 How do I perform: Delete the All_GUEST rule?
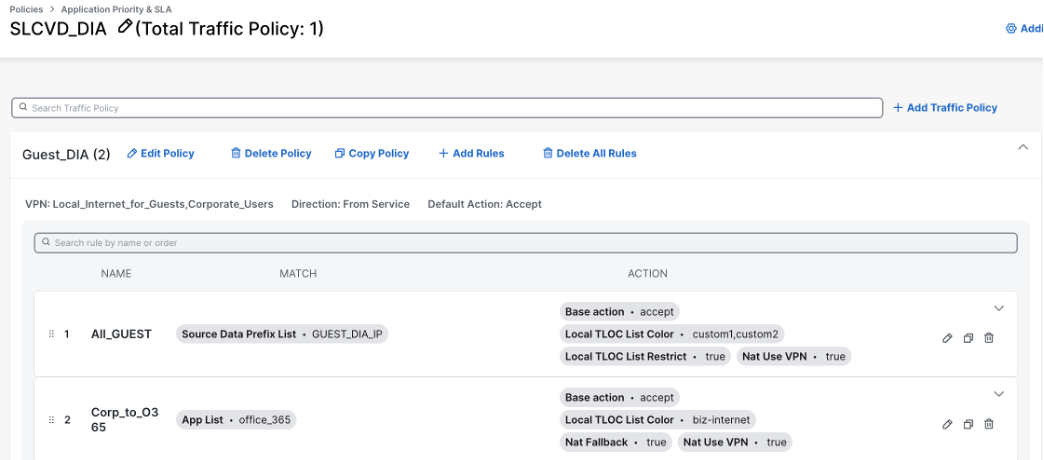coord(989,338)
